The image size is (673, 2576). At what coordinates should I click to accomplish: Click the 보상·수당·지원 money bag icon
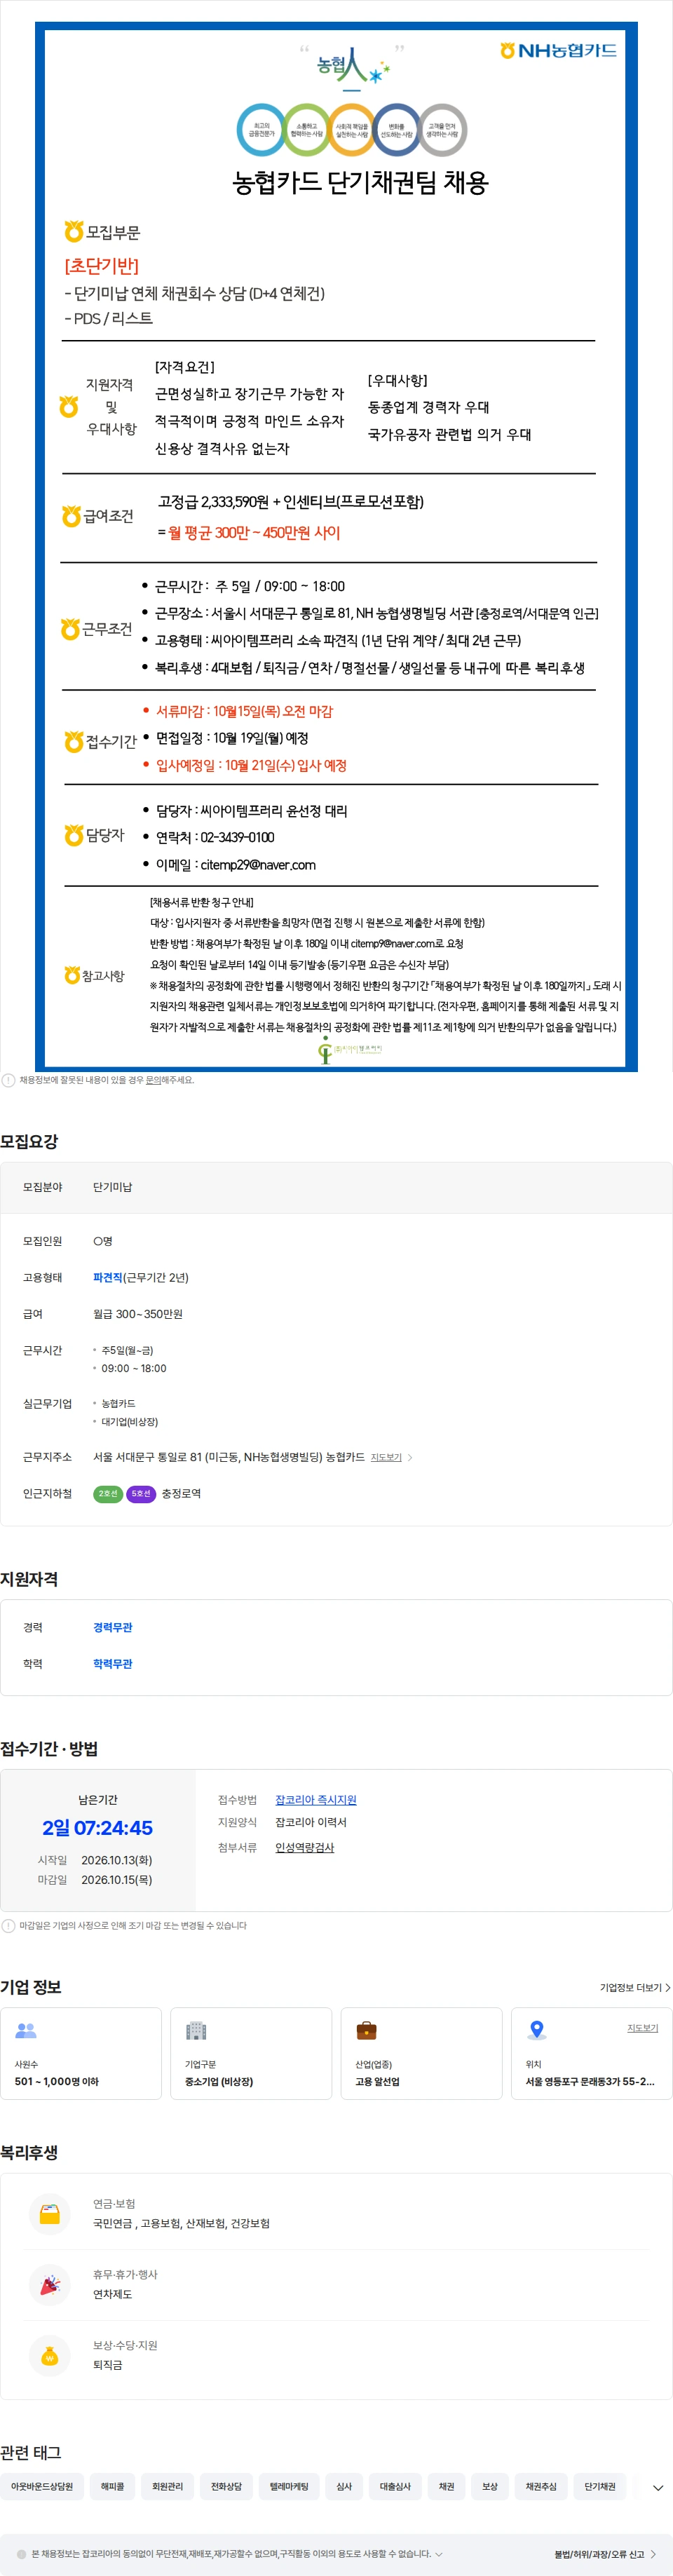pos(50,2355)
